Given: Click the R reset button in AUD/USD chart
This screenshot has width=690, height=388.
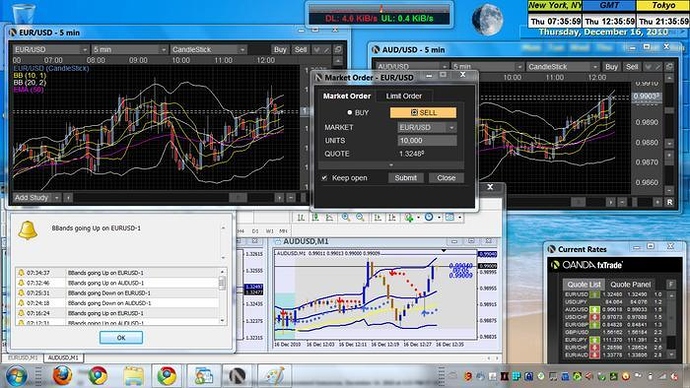Looking at the screenshot, I should [669, 202].
